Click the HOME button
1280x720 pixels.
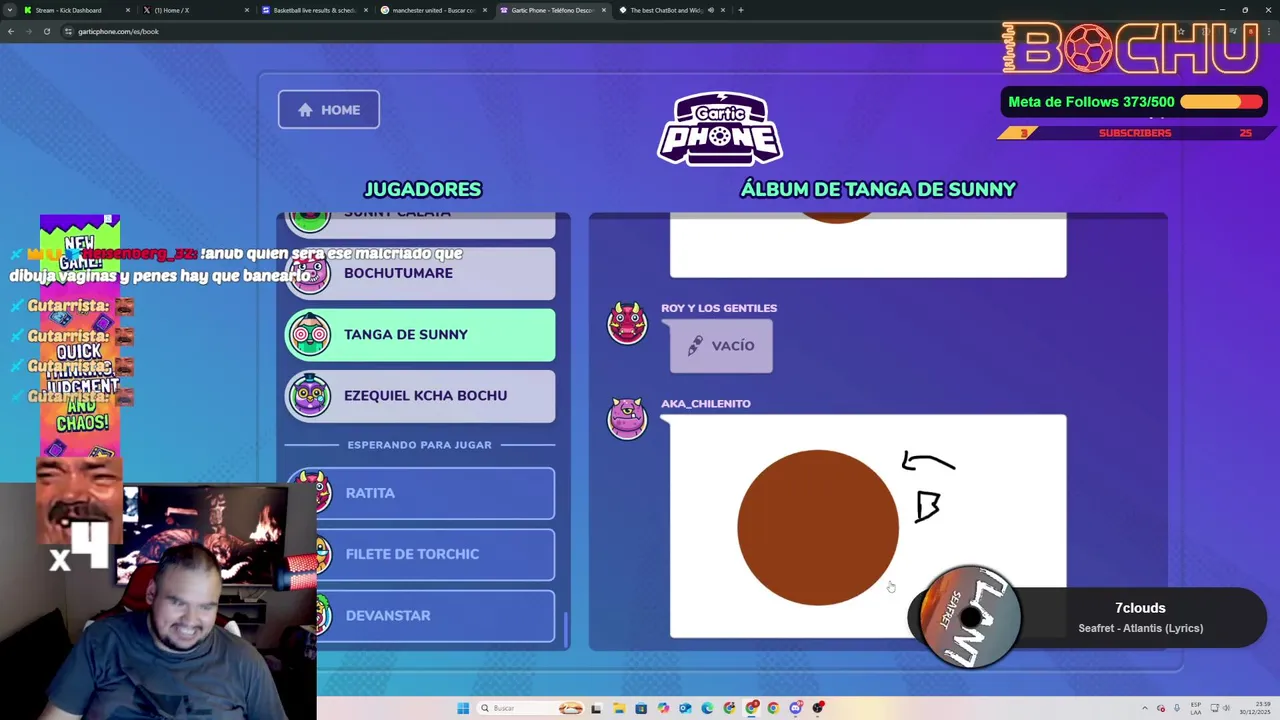click(x=328, y=109)
